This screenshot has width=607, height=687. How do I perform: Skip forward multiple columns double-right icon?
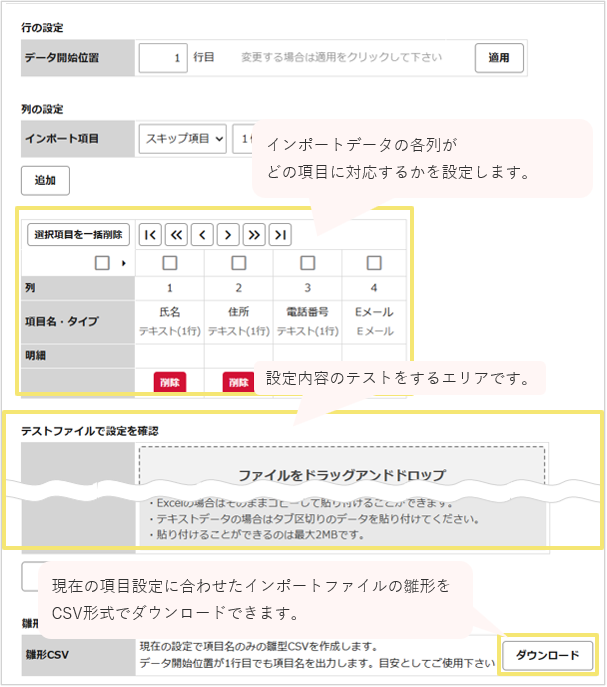(254, 235)
